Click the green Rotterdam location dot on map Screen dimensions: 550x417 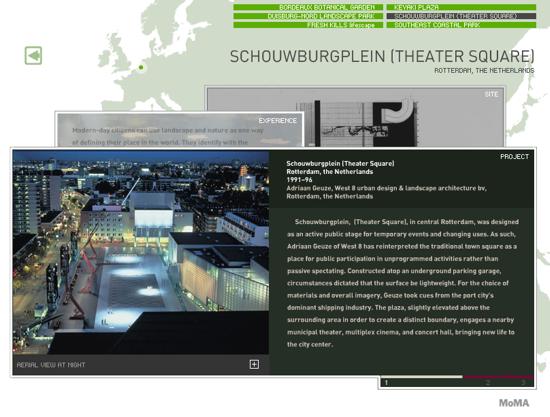[x=141, y=67]
